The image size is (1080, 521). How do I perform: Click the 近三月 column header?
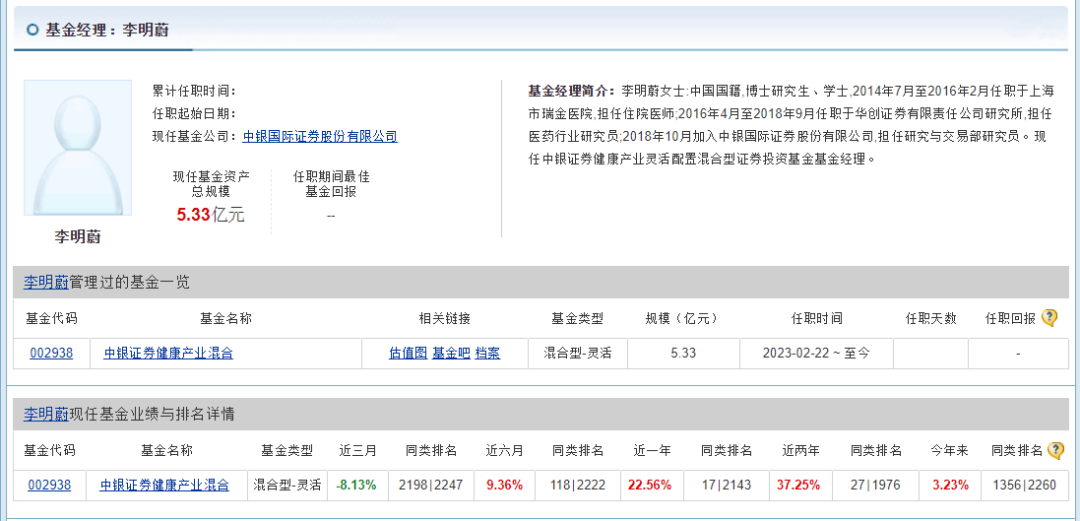point(358,451)
